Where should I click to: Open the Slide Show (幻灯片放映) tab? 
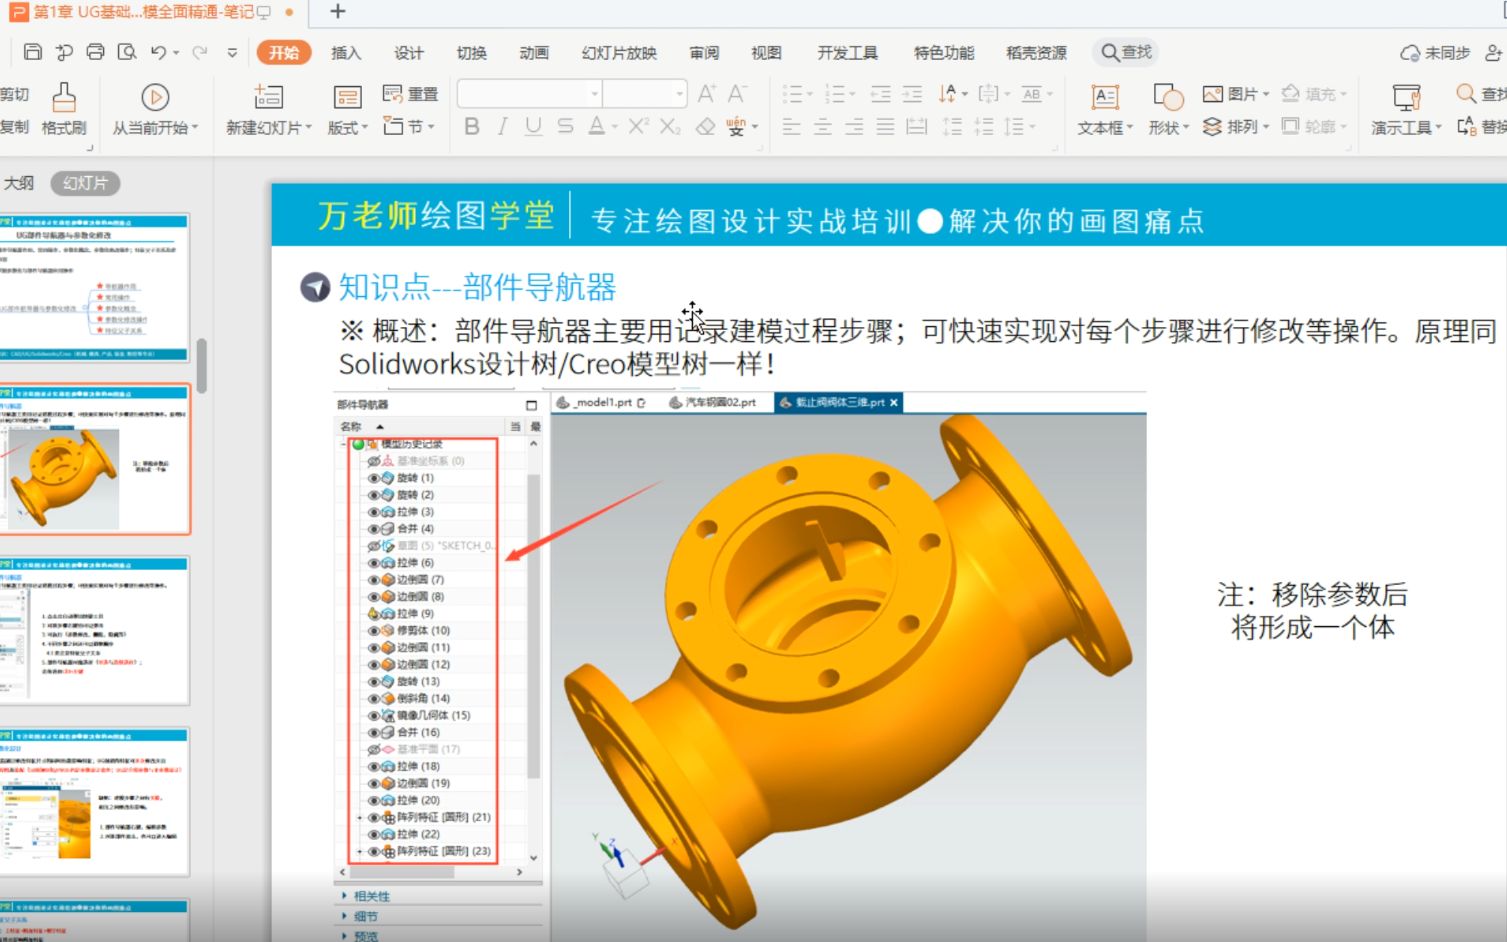tap(619, 53)
